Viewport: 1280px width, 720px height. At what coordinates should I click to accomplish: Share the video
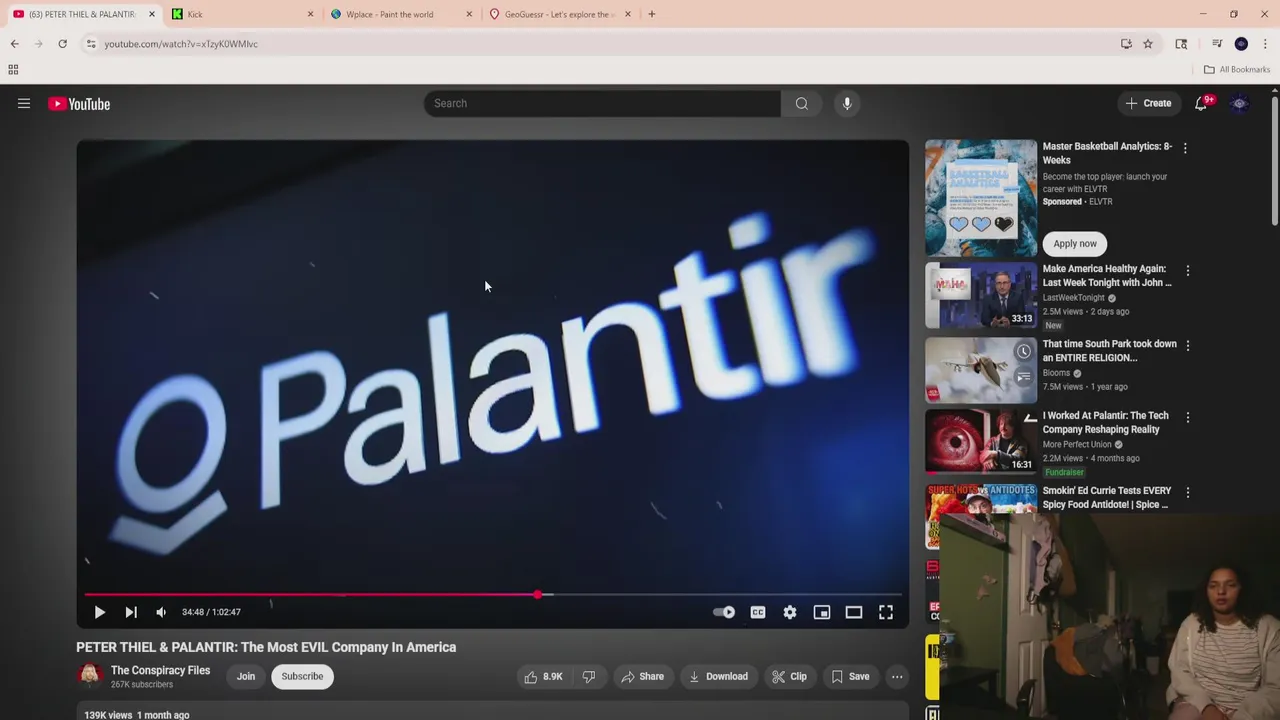pos(642,677)
